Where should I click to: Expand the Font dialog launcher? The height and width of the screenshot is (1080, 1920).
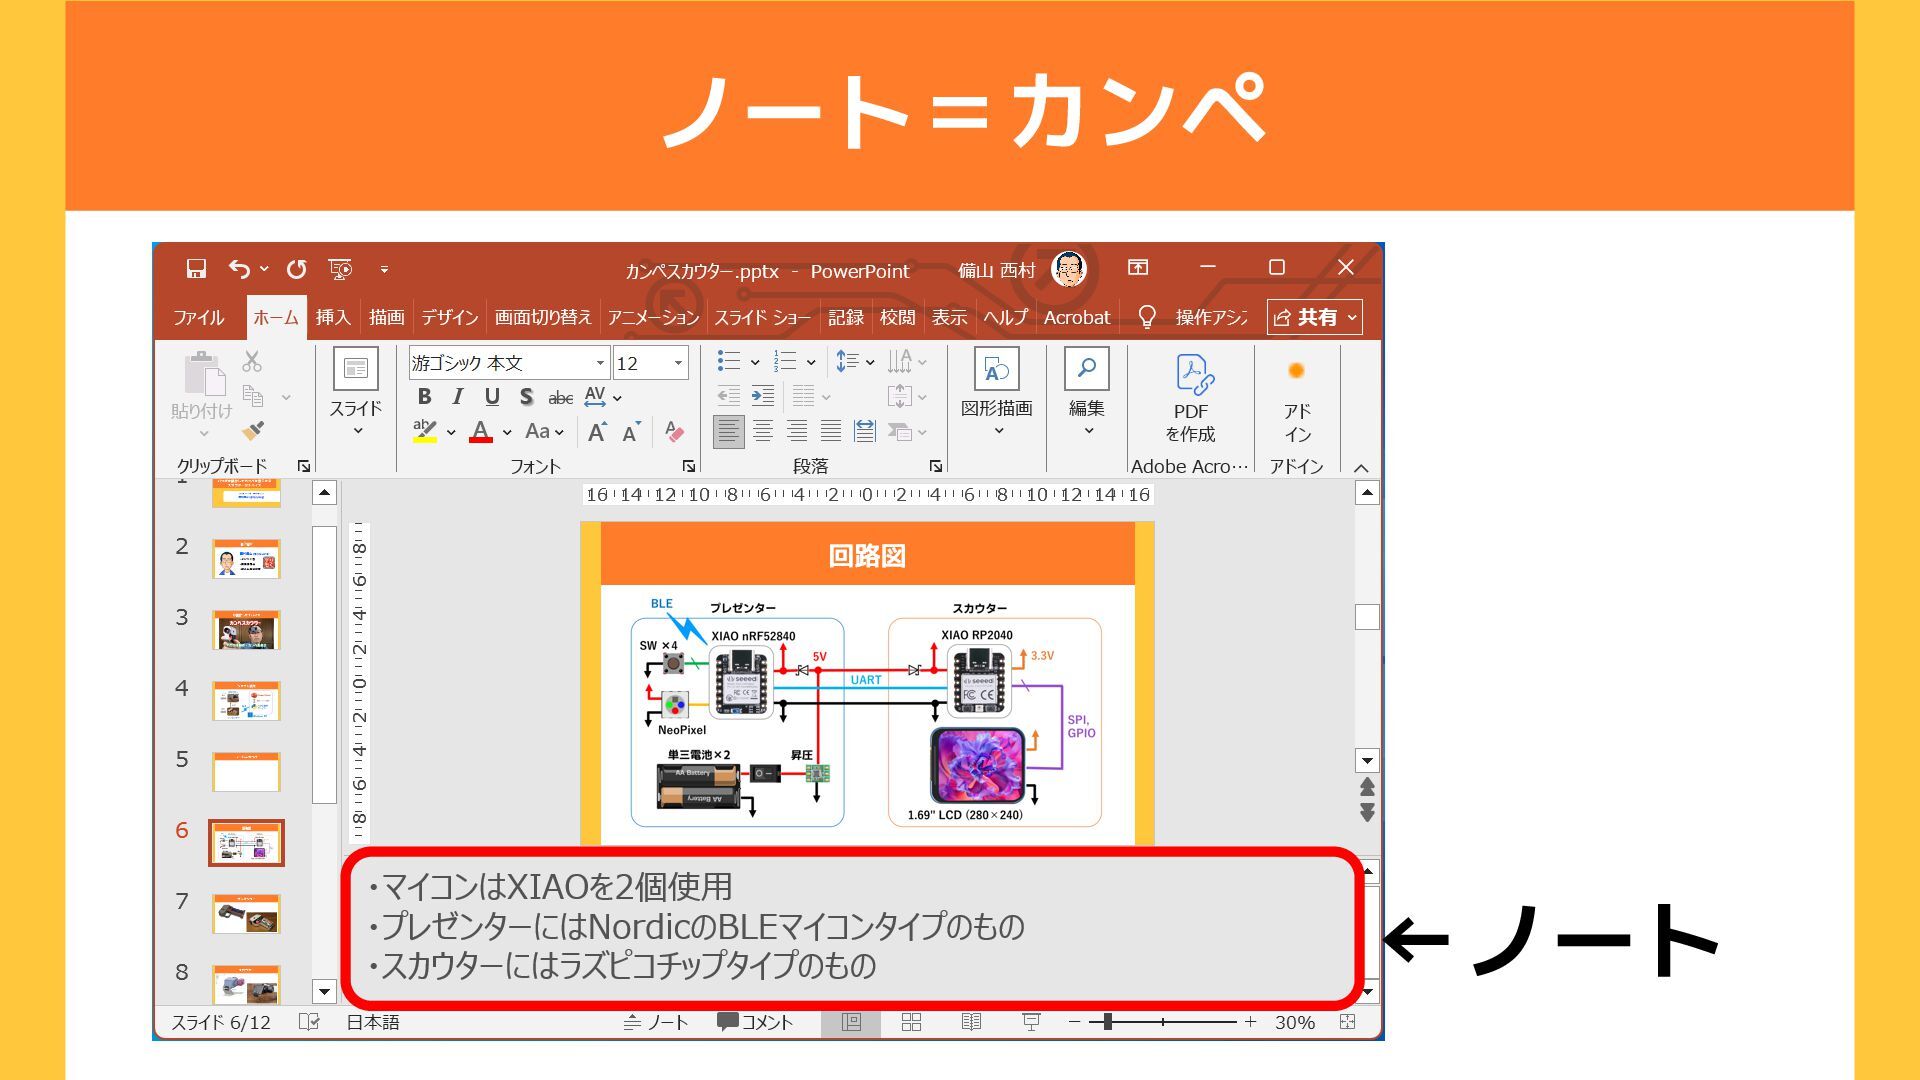pos(689,466)
